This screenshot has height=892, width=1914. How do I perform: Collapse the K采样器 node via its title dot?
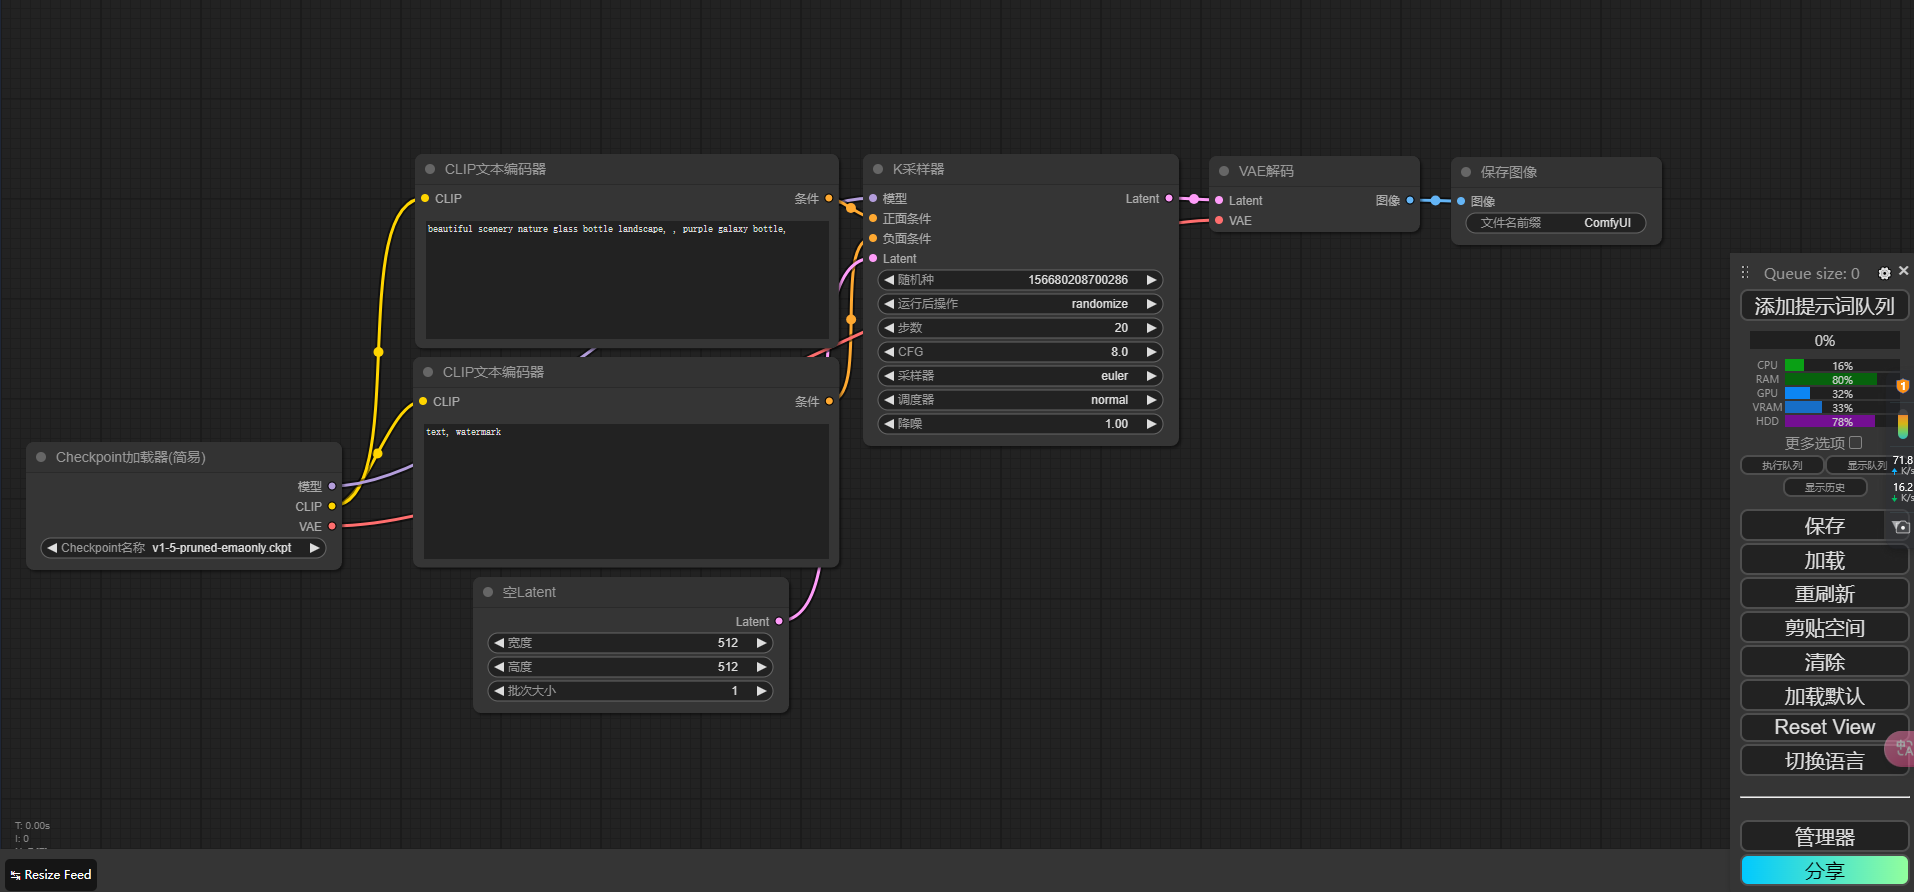[878, 169]
